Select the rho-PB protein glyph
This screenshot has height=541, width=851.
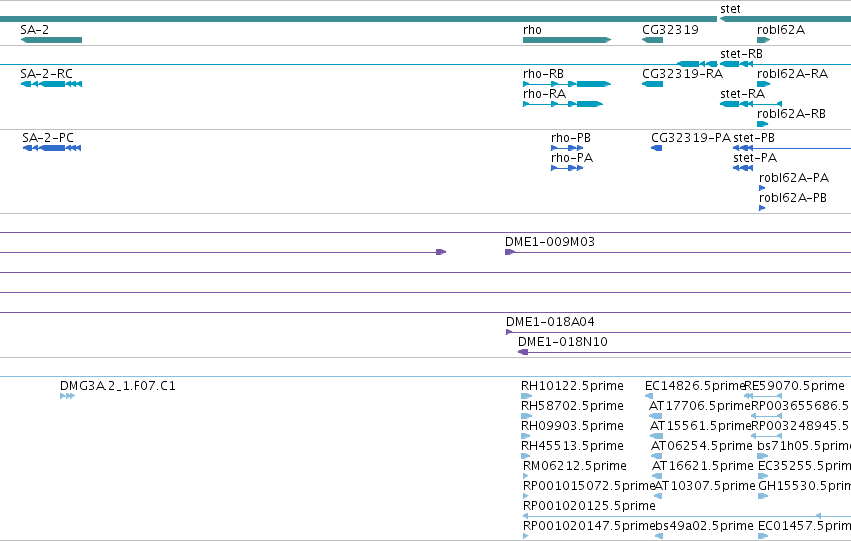[567, 148]
